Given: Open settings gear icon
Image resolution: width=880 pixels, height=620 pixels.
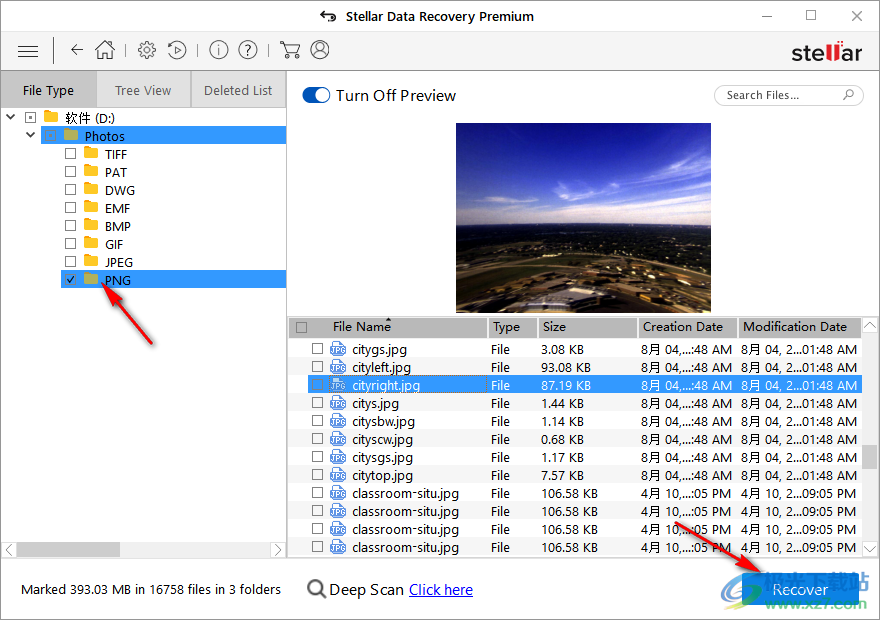Looking at the screenshot, I should (x=147, y=50).
